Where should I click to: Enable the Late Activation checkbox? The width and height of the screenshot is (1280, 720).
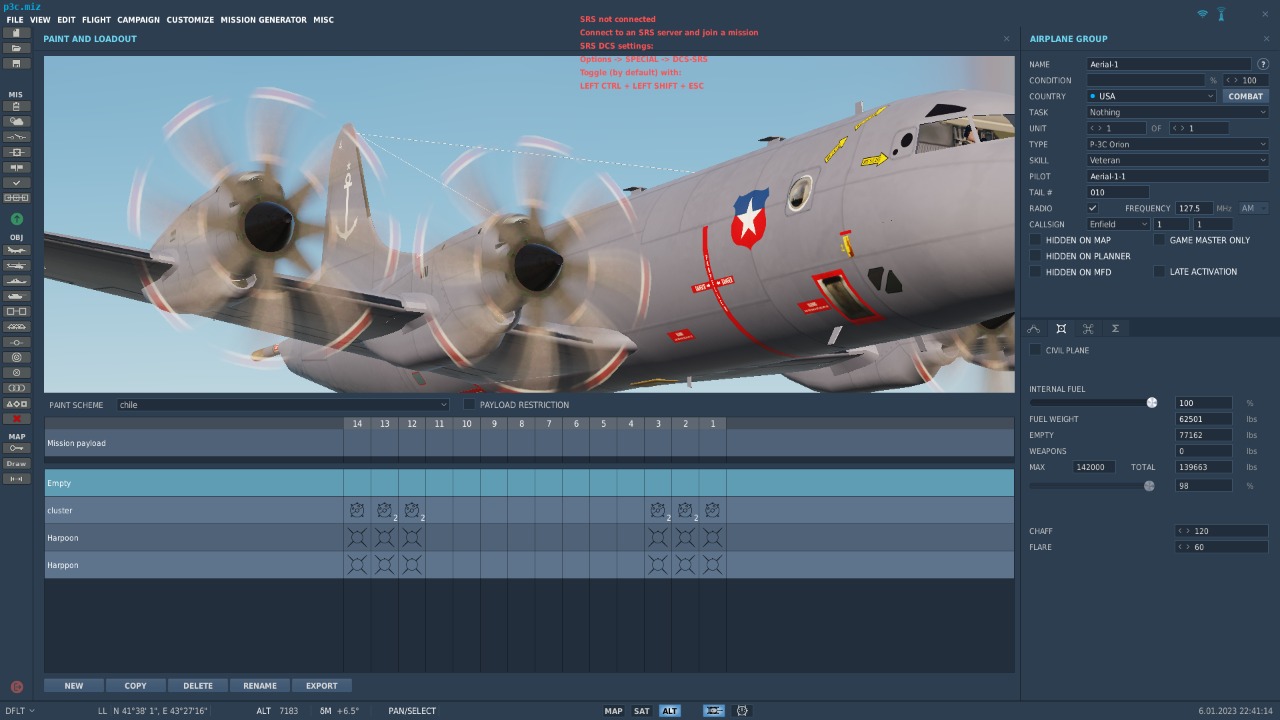point(1159,271)
